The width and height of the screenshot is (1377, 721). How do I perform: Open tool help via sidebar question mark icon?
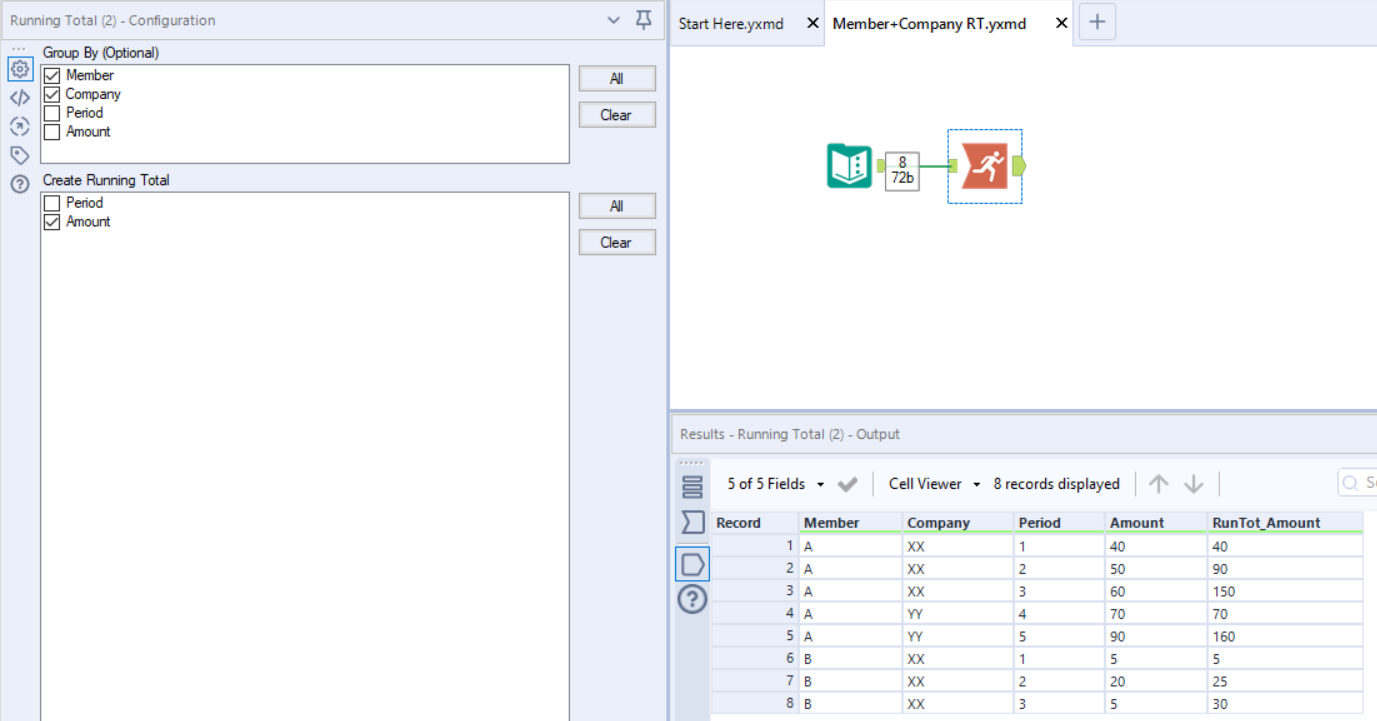20,184
